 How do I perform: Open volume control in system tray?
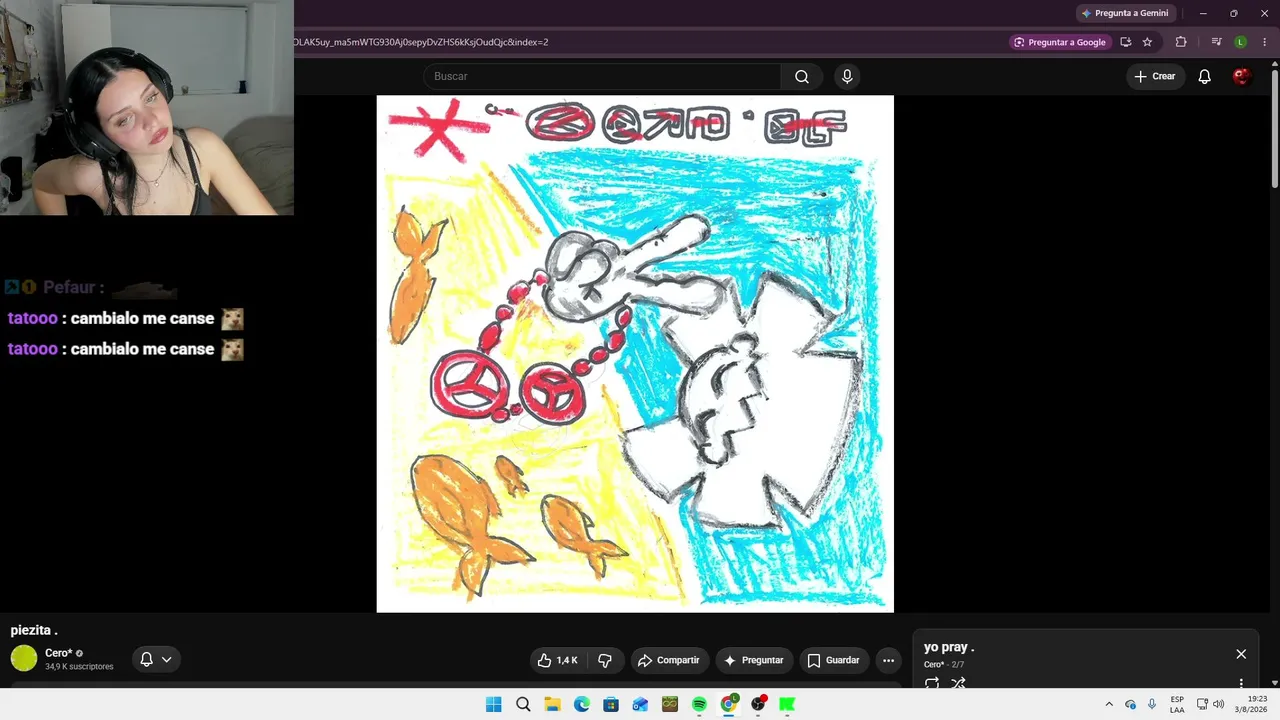(1218, 704)
